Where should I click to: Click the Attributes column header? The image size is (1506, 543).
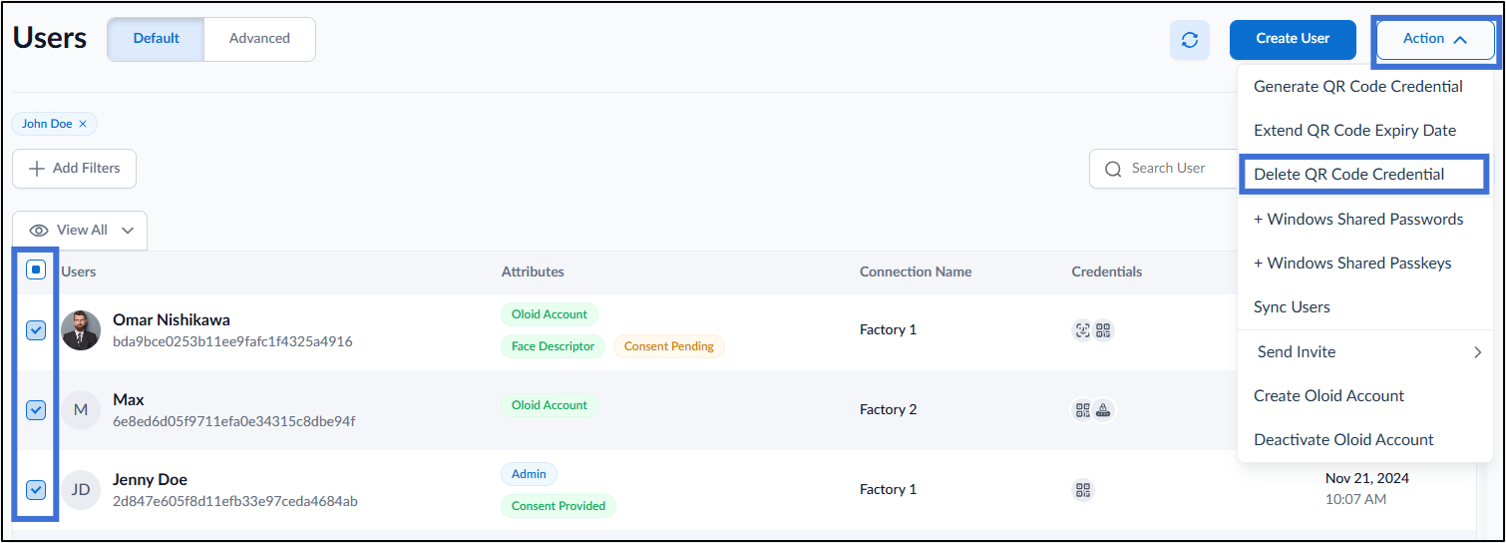pos(533,272)
